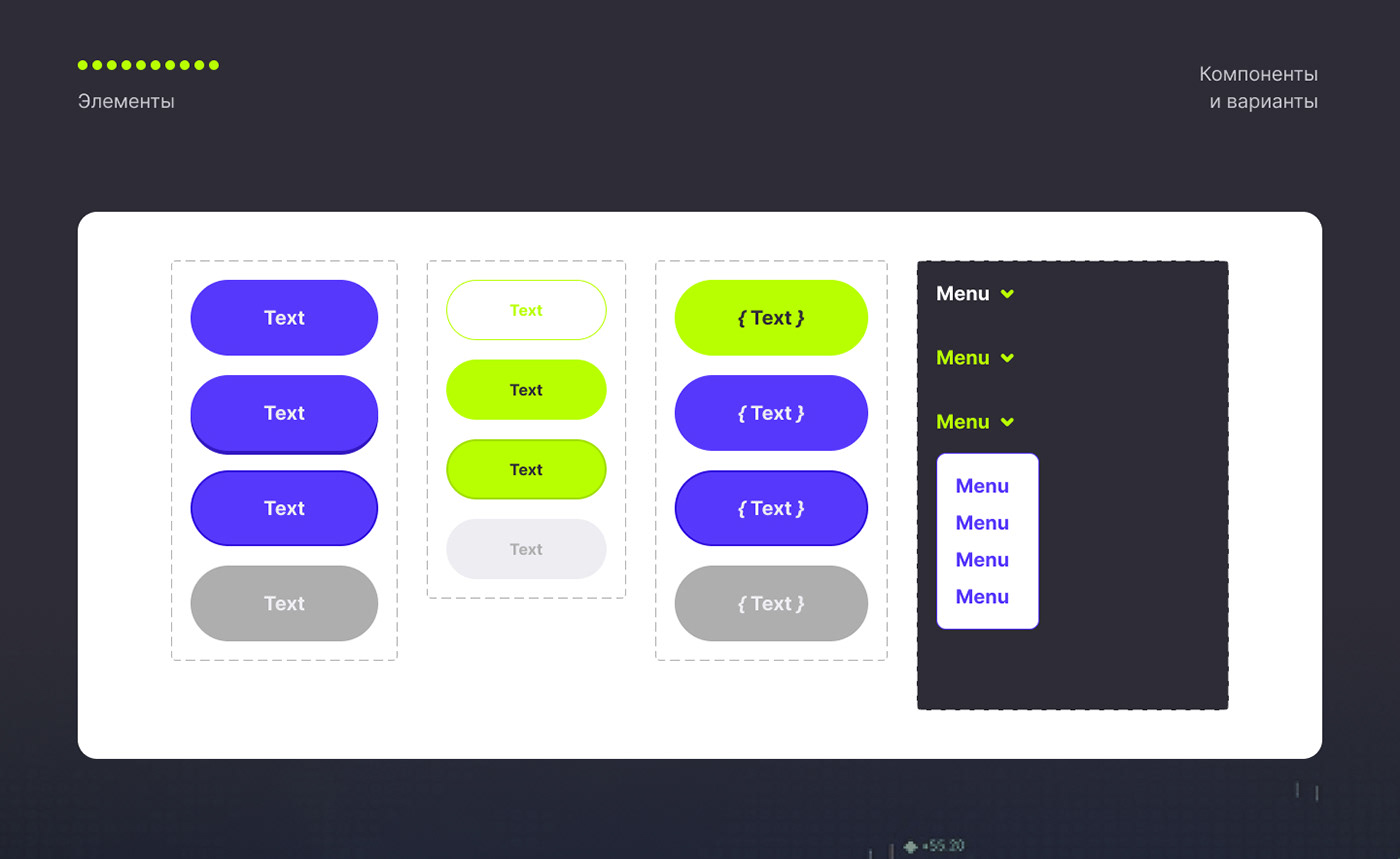This screenshot has height=859, width=1400.
Task: Click the dark-outlined purple Text button without braces
Action: [284, 508]
